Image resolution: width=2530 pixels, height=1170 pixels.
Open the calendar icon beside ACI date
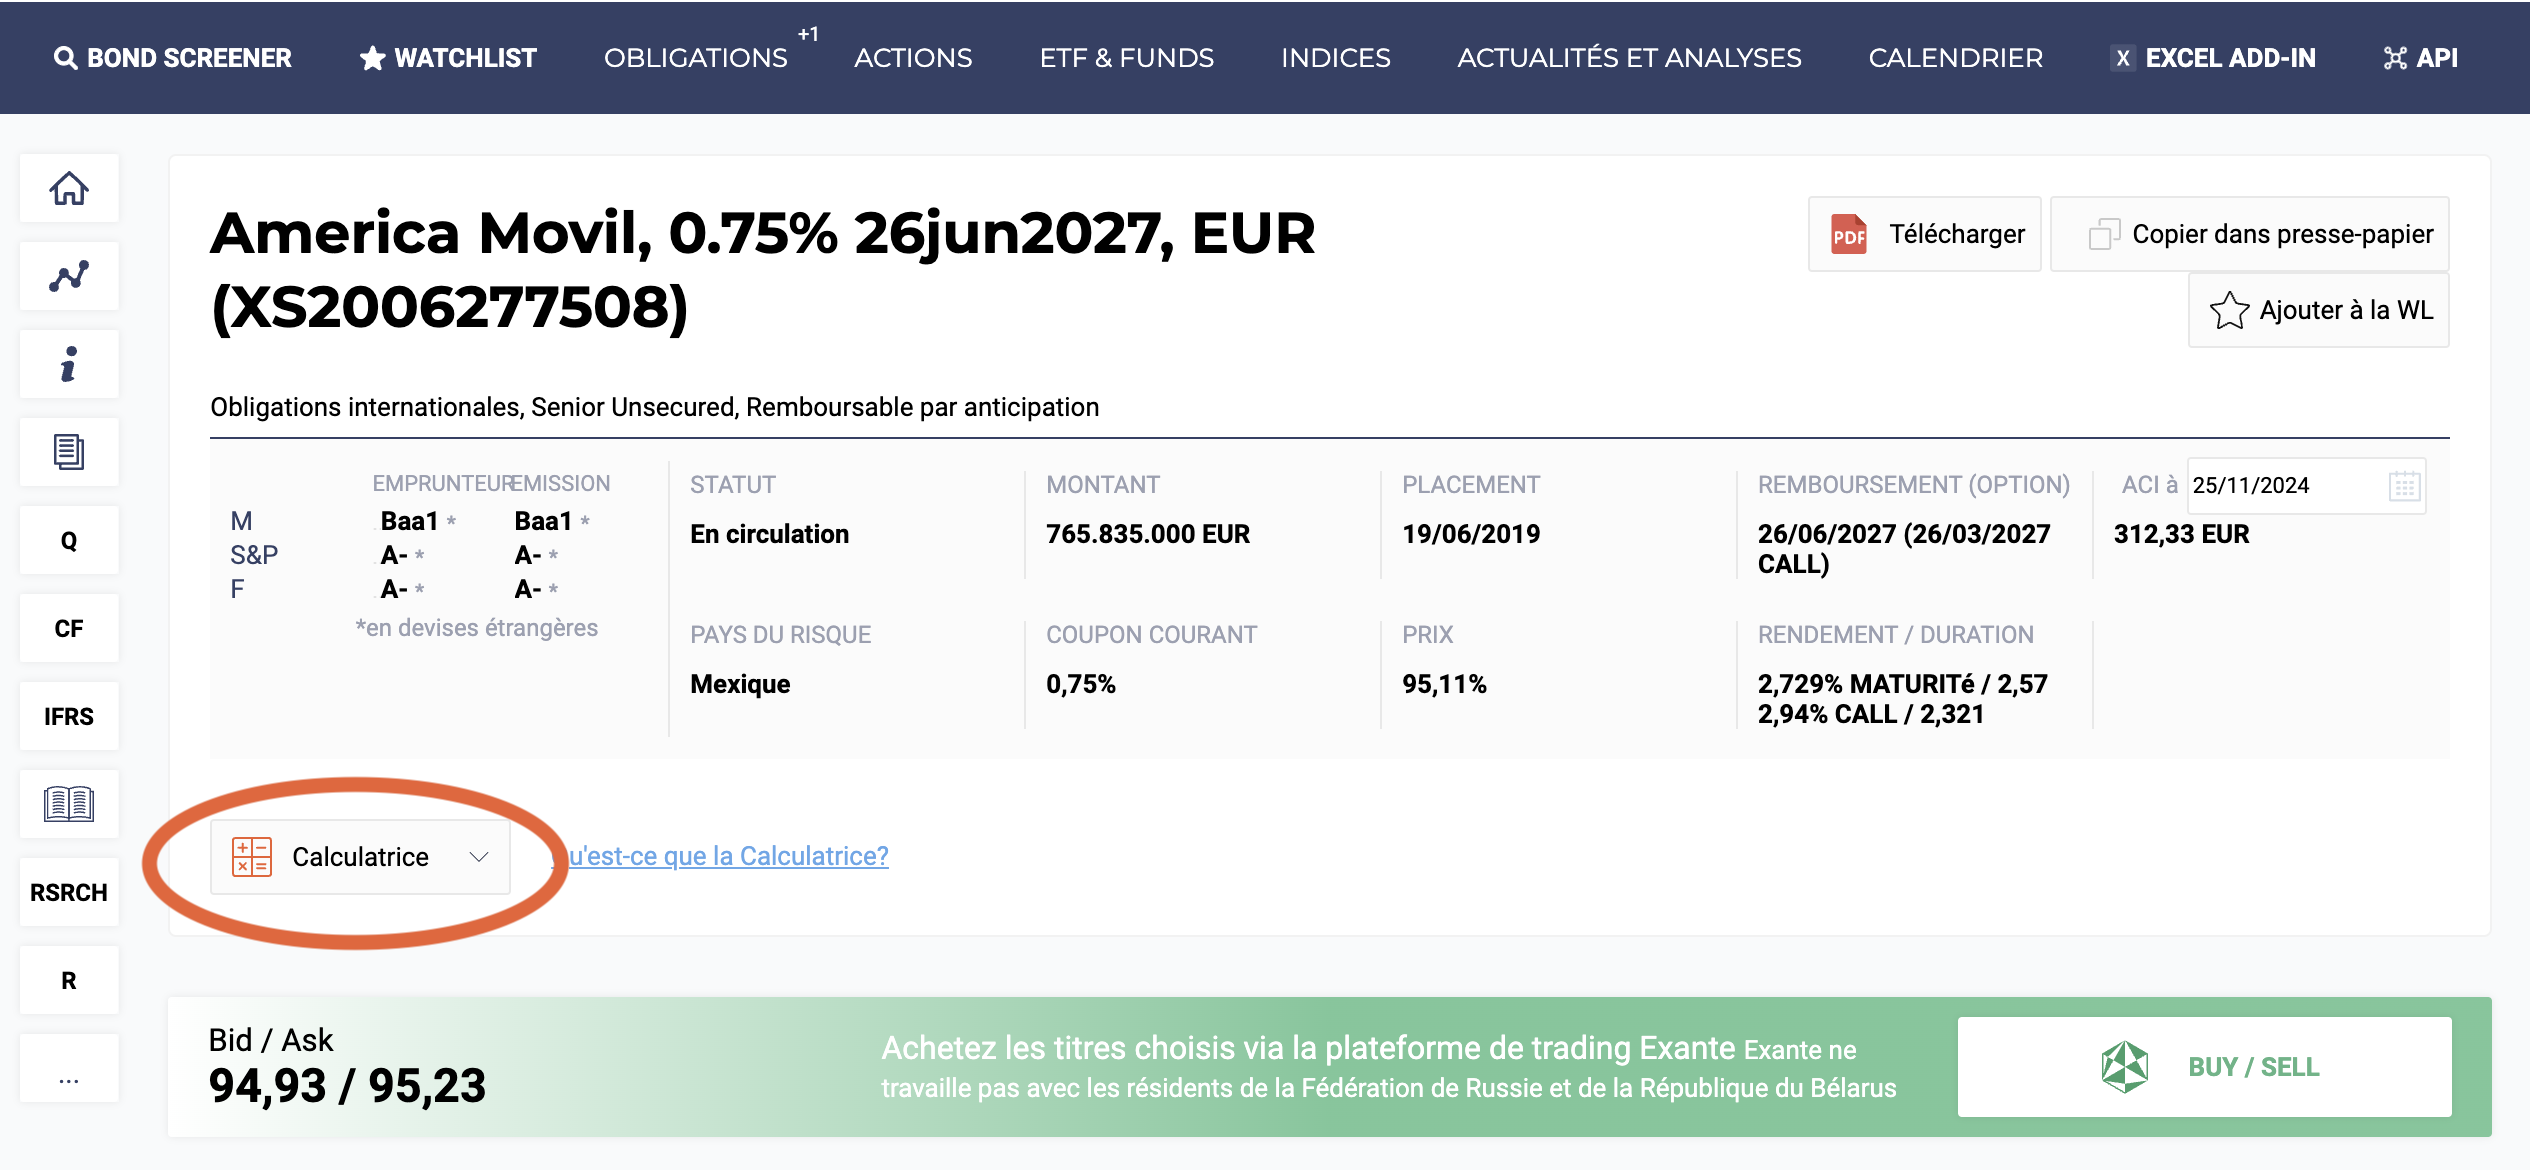[2404, 486]
